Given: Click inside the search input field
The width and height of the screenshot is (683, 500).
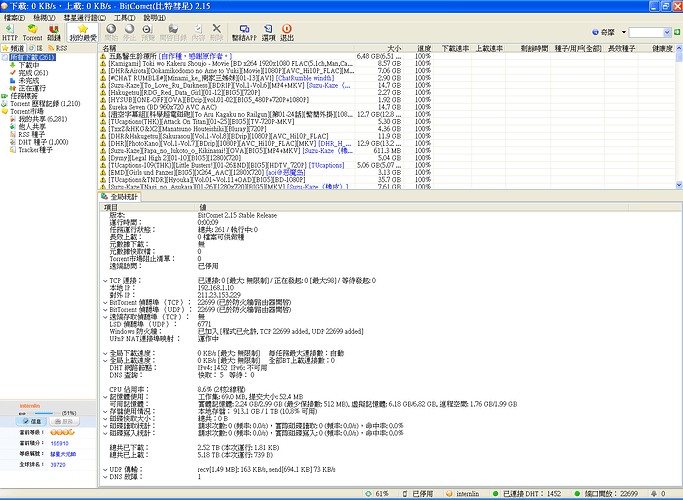Looking at the screenshot, I should pos(646,32).
